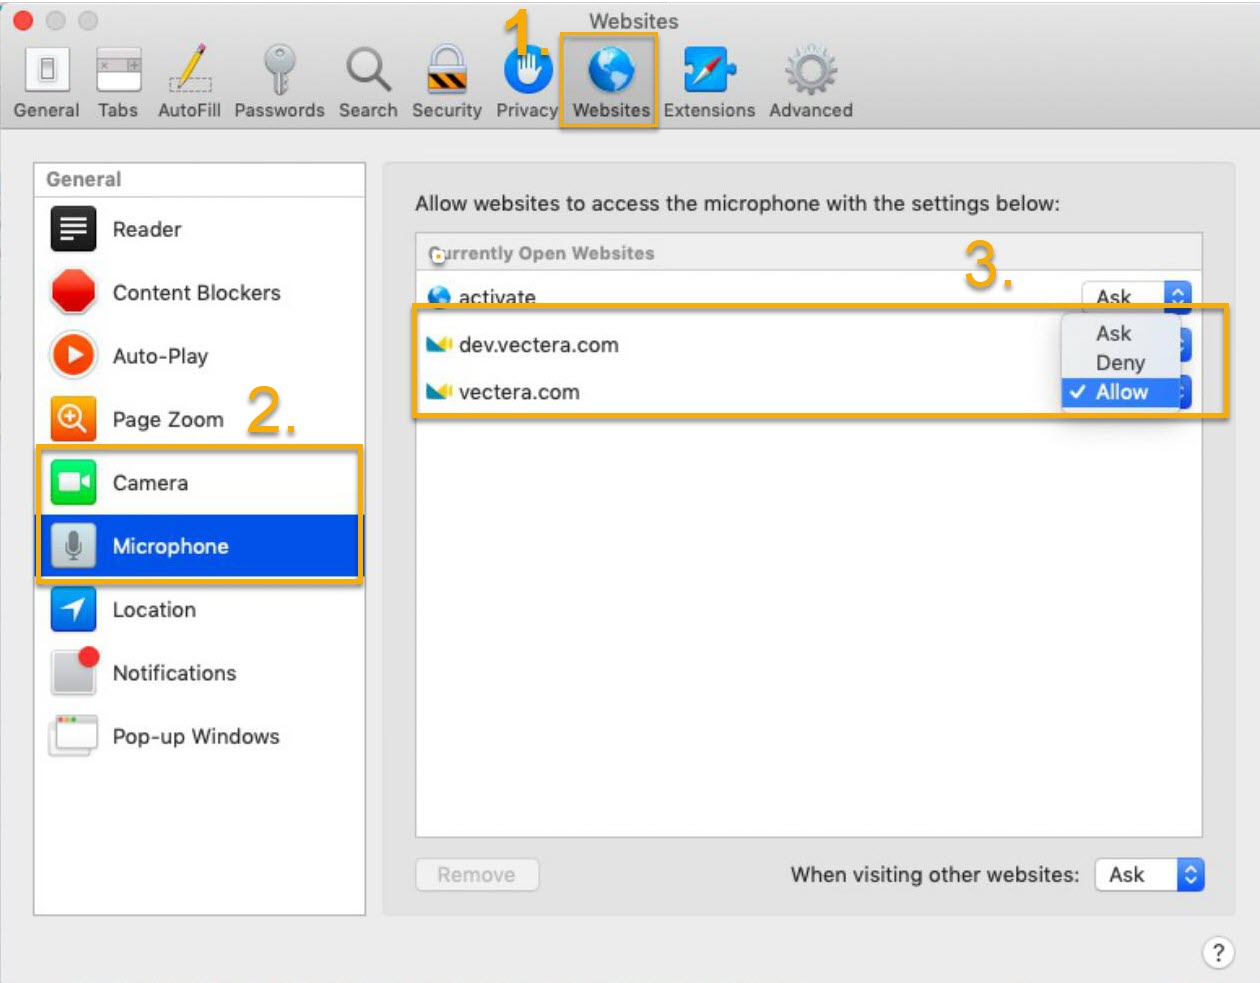Choose Content Blockers in the sidebar
1260x983 pixels.
click(200, 293)
